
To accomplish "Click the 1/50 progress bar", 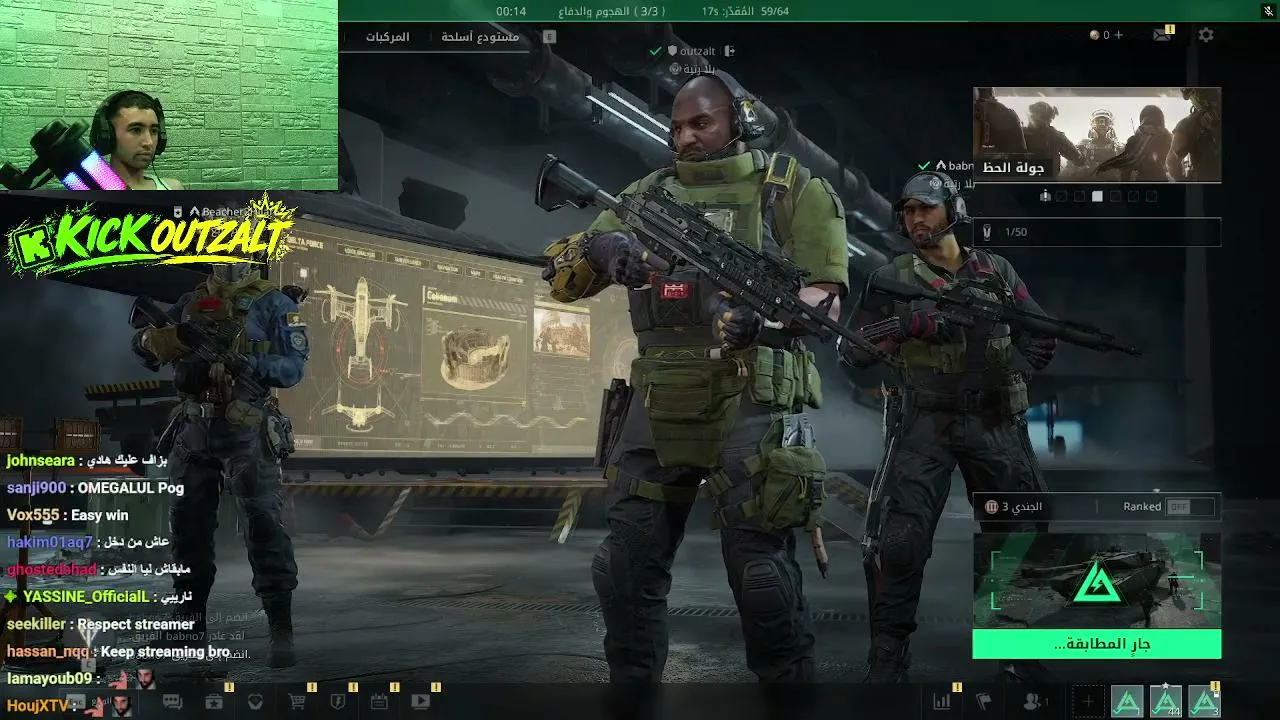I will pyautogui.click(x=1097, y=232).
